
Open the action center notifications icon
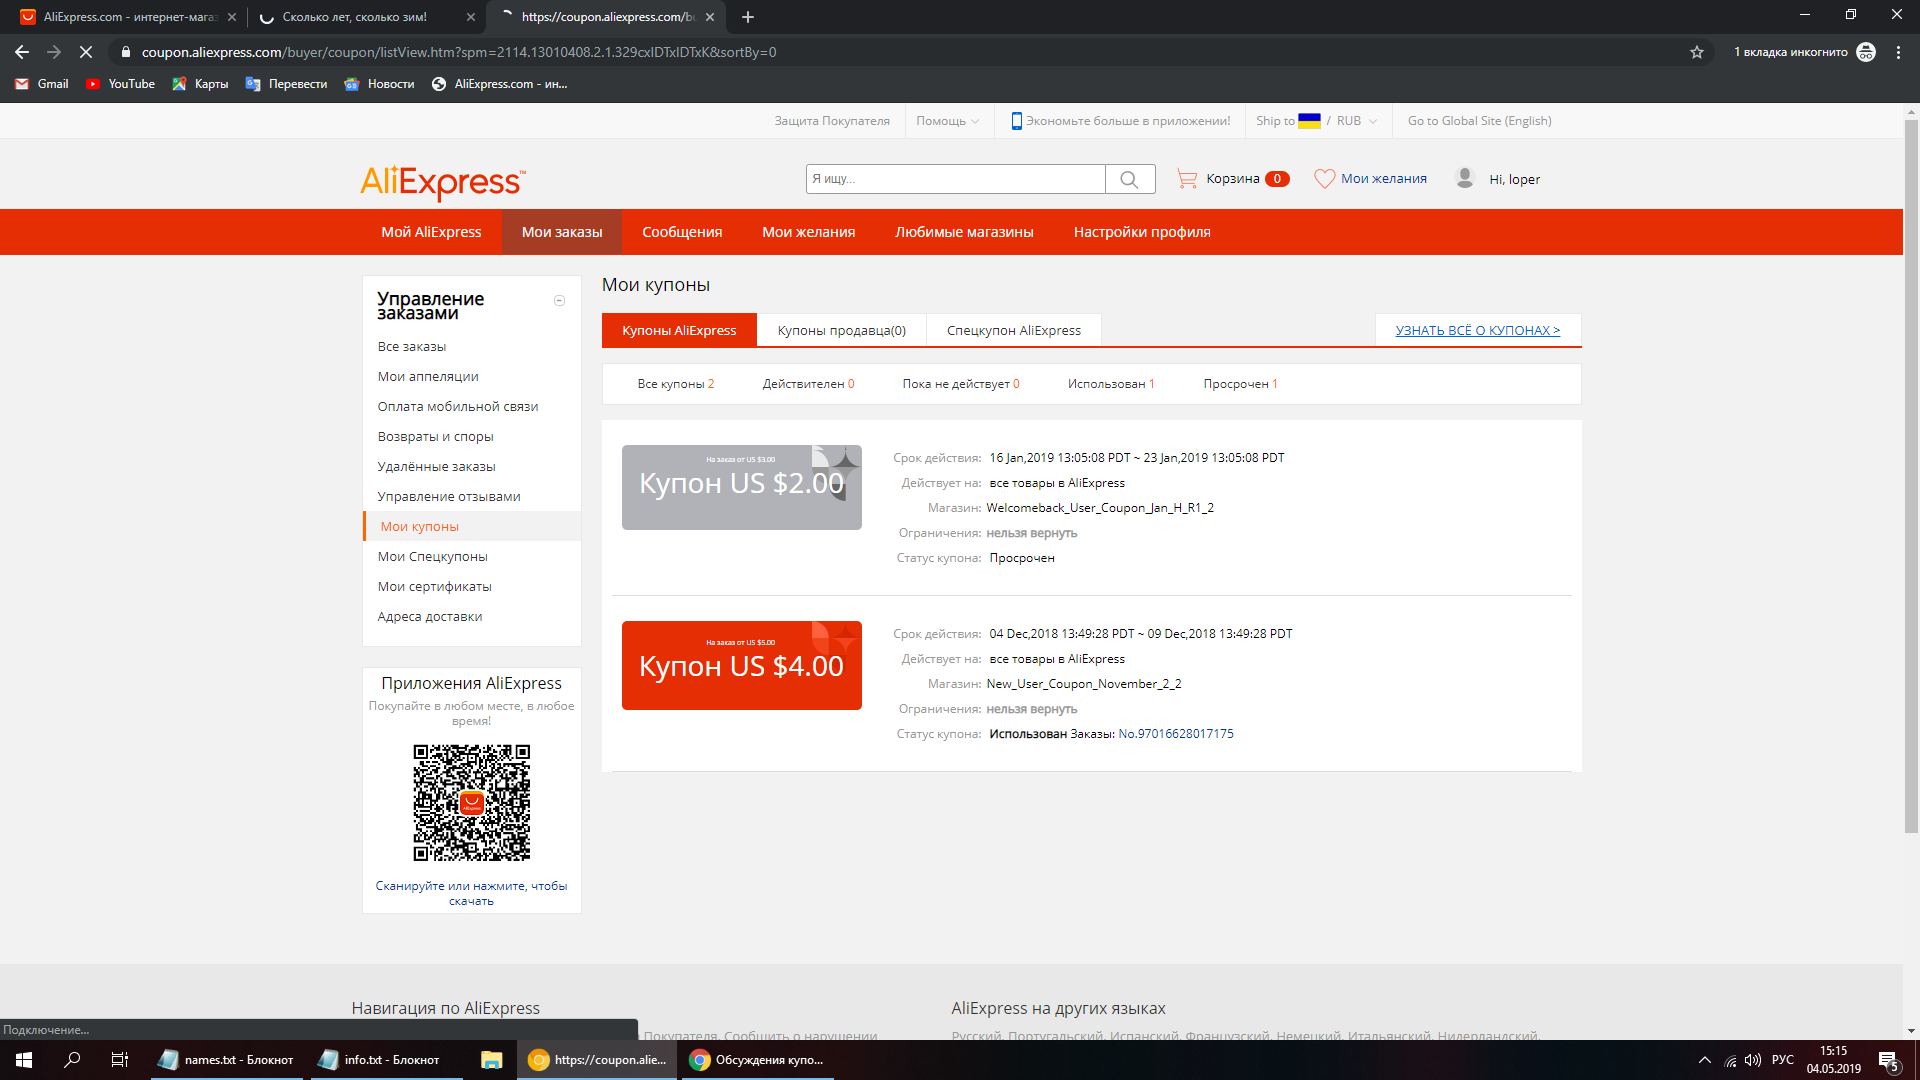[x=1888, y=1060]
